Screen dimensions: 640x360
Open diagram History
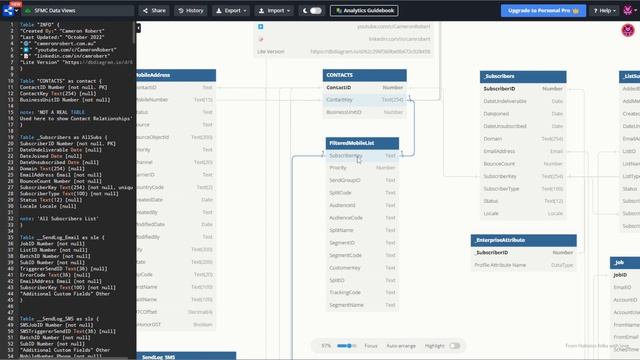(x=191, y=11)
